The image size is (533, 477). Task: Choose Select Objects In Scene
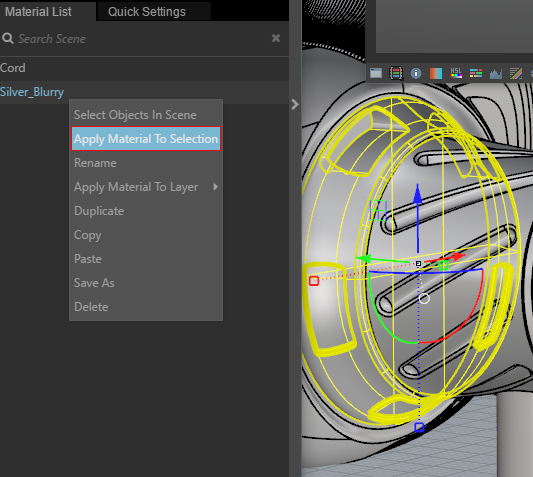(x=135, y=115)
